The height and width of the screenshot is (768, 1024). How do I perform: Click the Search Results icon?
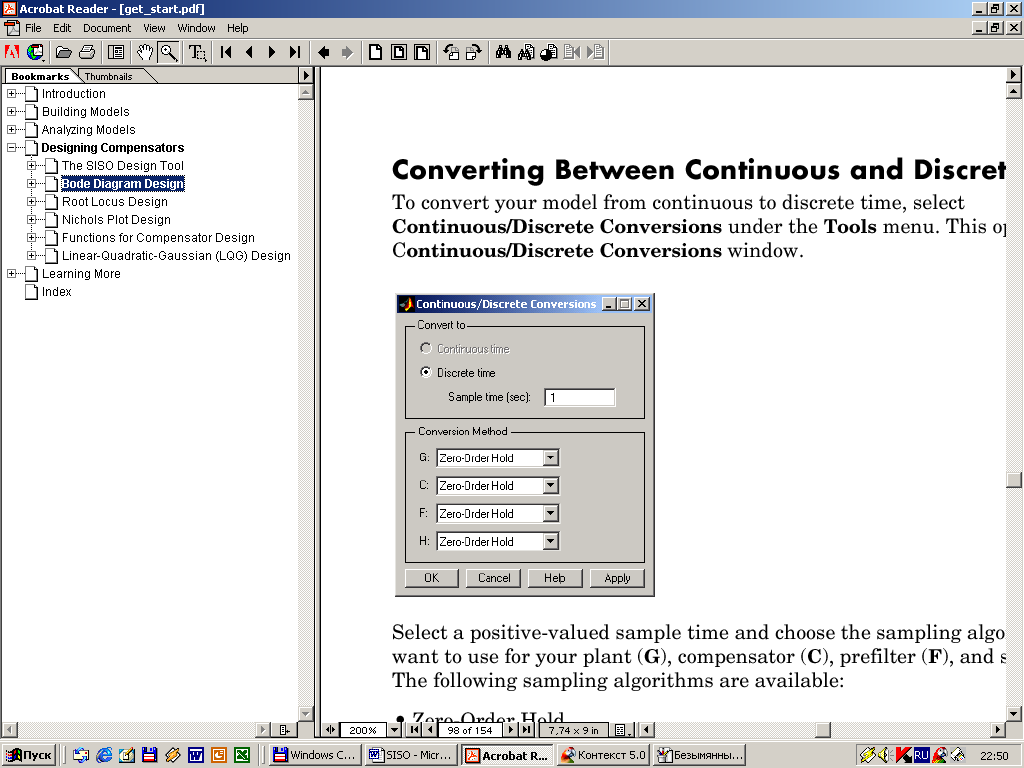point(549,52)
